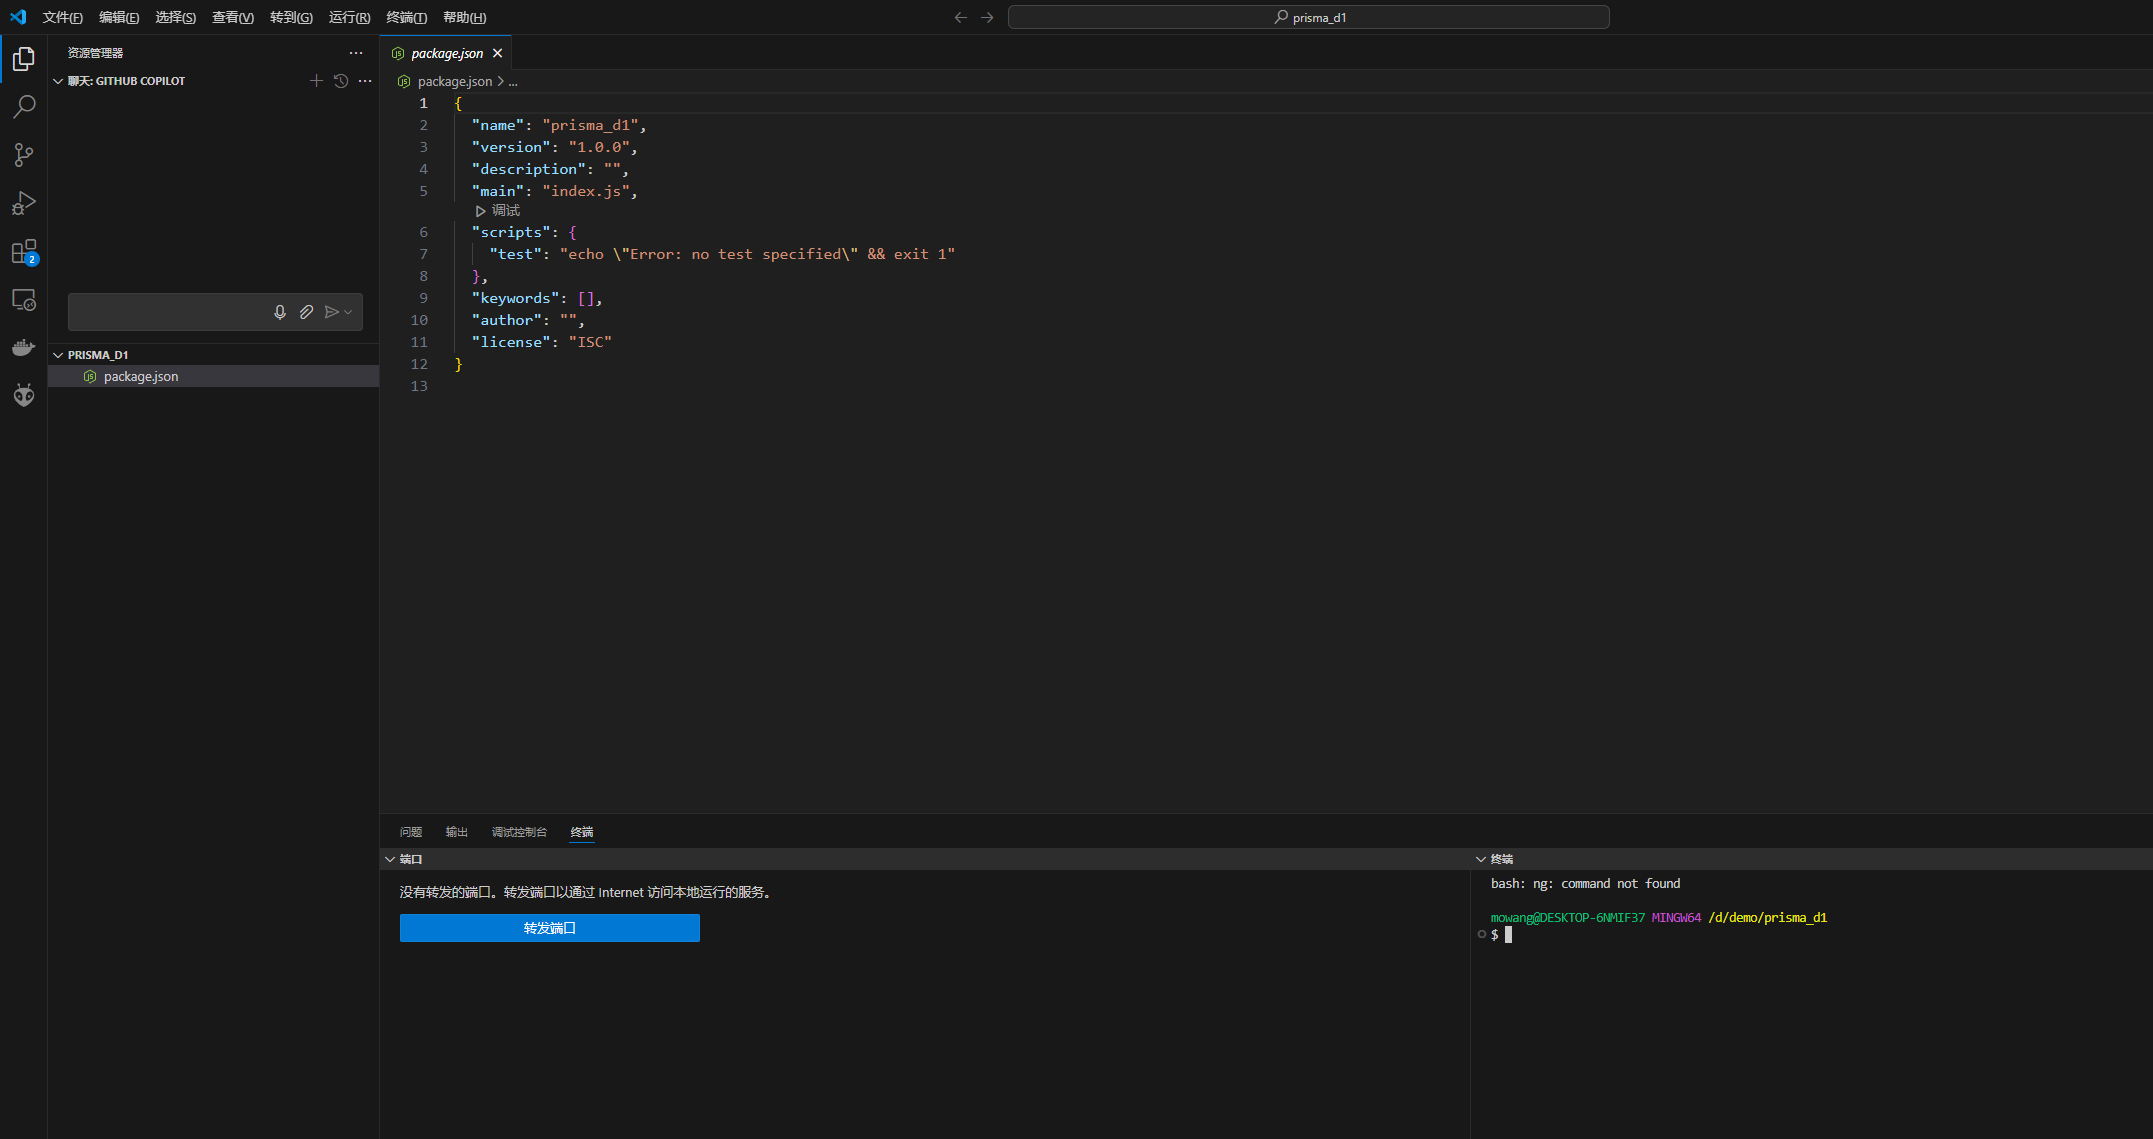Open the Terminal menu
This screenshot has width=2153, height=1139.
[x=406, y=17]
